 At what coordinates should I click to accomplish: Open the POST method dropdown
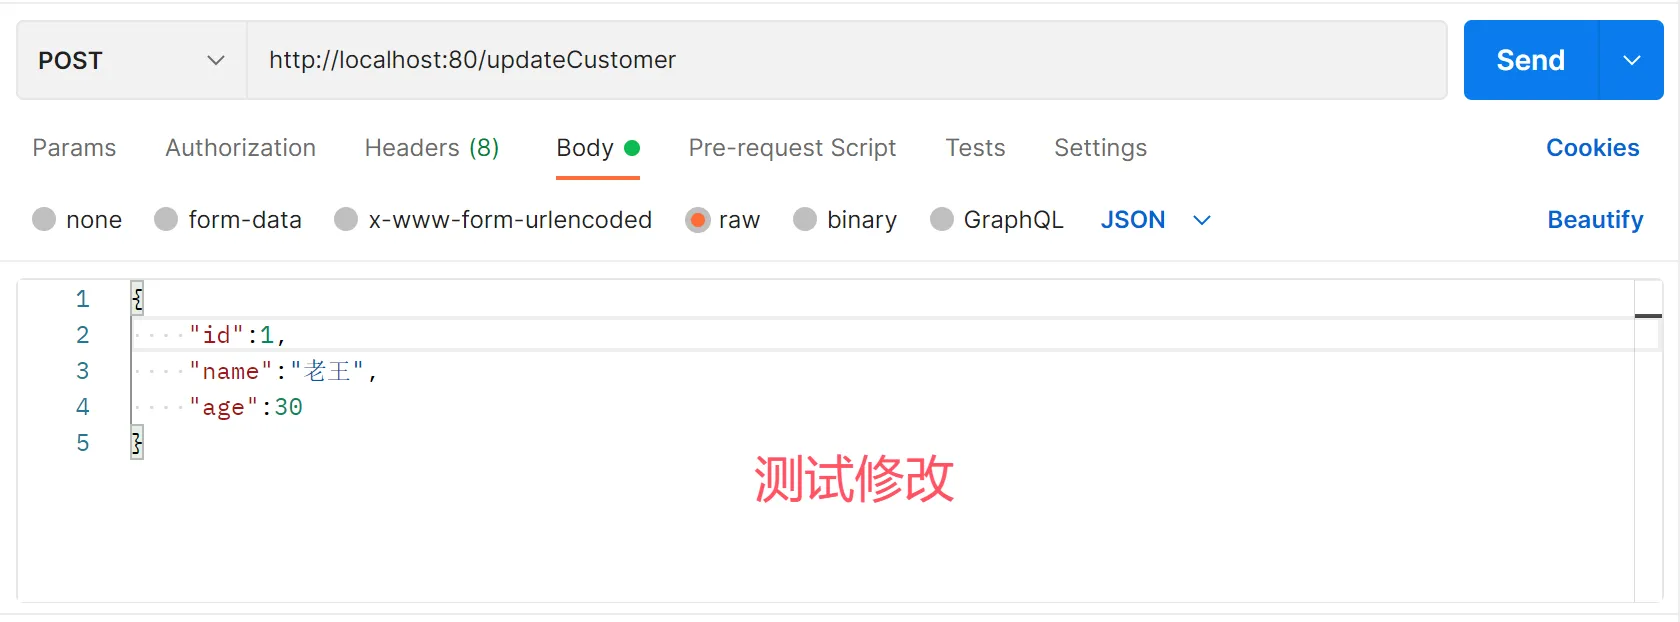(x=131, y=60)
